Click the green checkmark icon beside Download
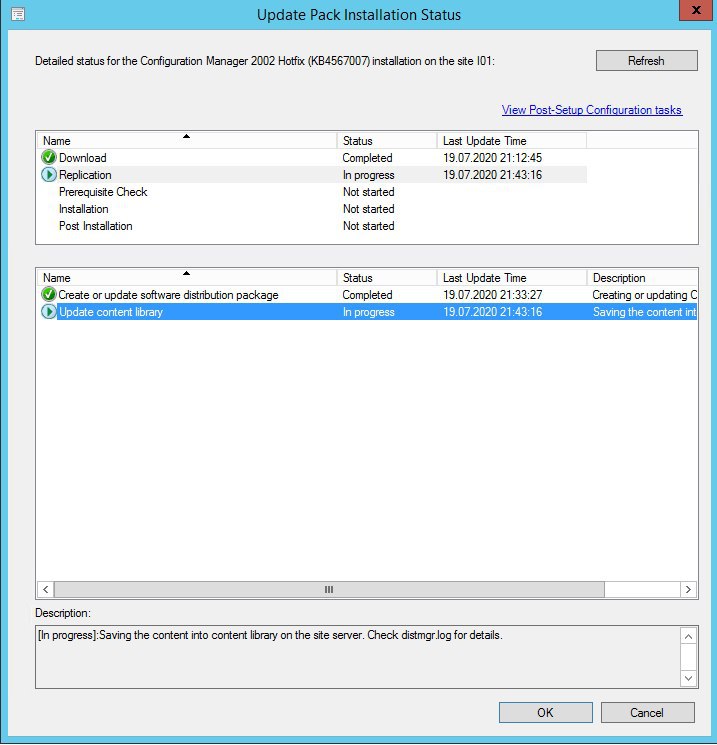The height and width of the screenshot is (745, 717). [x=48, y=157]
